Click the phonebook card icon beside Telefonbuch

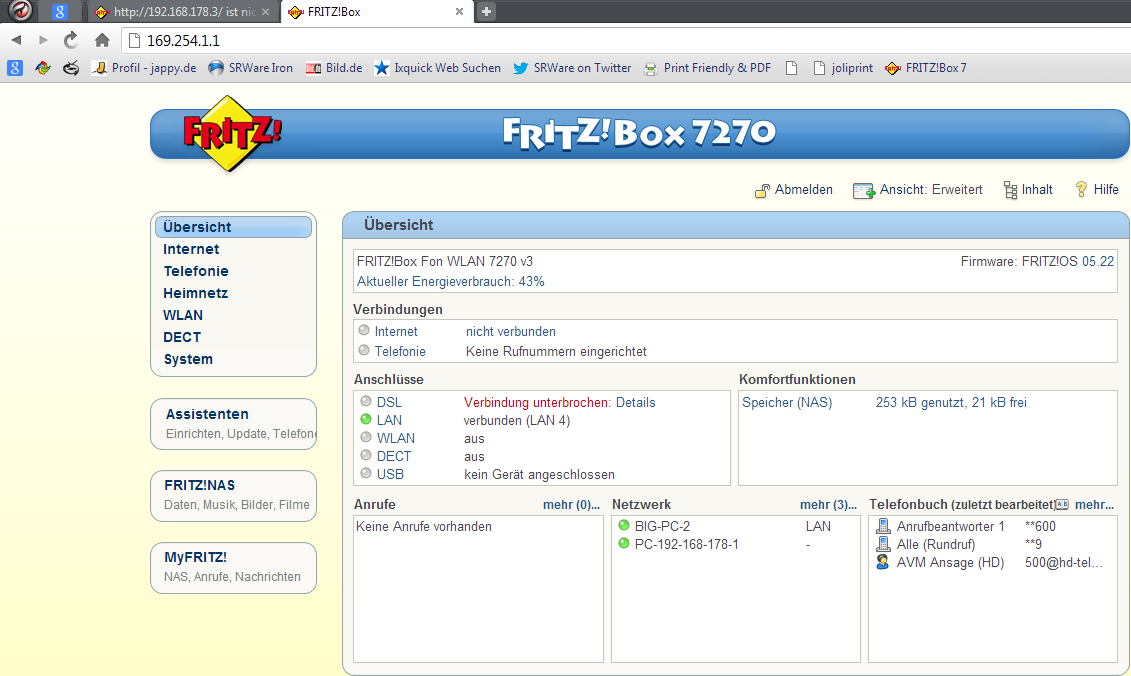click(x=1062, y=504)
